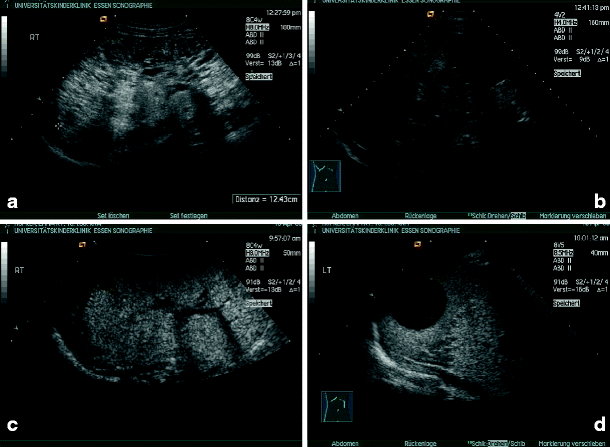
Task: Click the 'Verst= 9dB' gain value
Action: coord(572,60)
